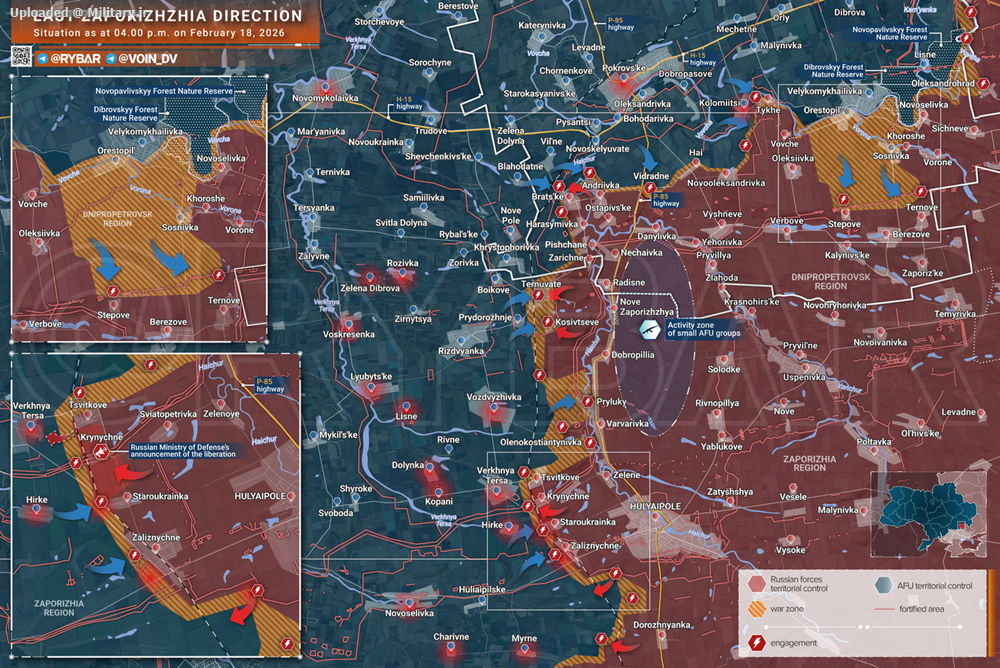
Task: Click the engagement icon left of Dorozhnyanka
Action: 601,638
